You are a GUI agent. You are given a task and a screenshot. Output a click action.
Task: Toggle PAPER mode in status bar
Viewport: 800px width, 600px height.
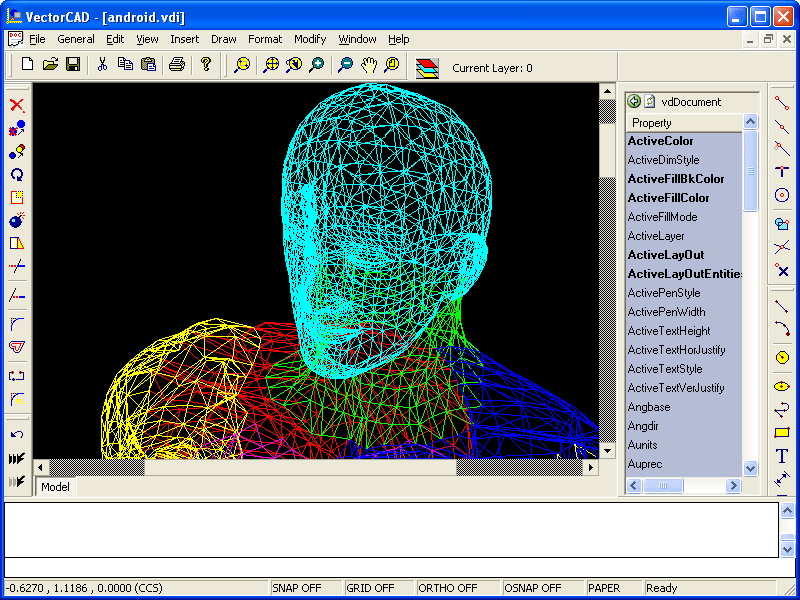coord(613,588)
